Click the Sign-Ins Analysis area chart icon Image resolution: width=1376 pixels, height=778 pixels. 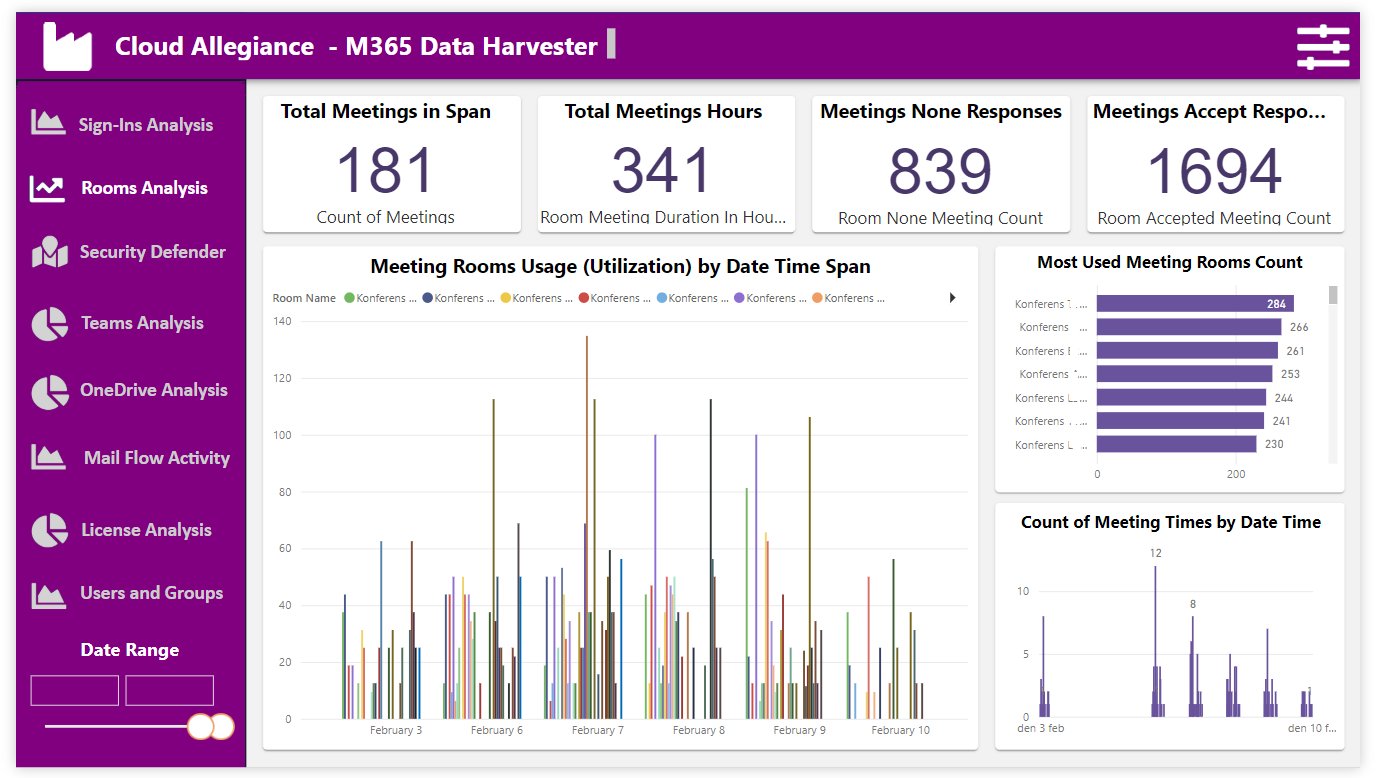point(48,122)
